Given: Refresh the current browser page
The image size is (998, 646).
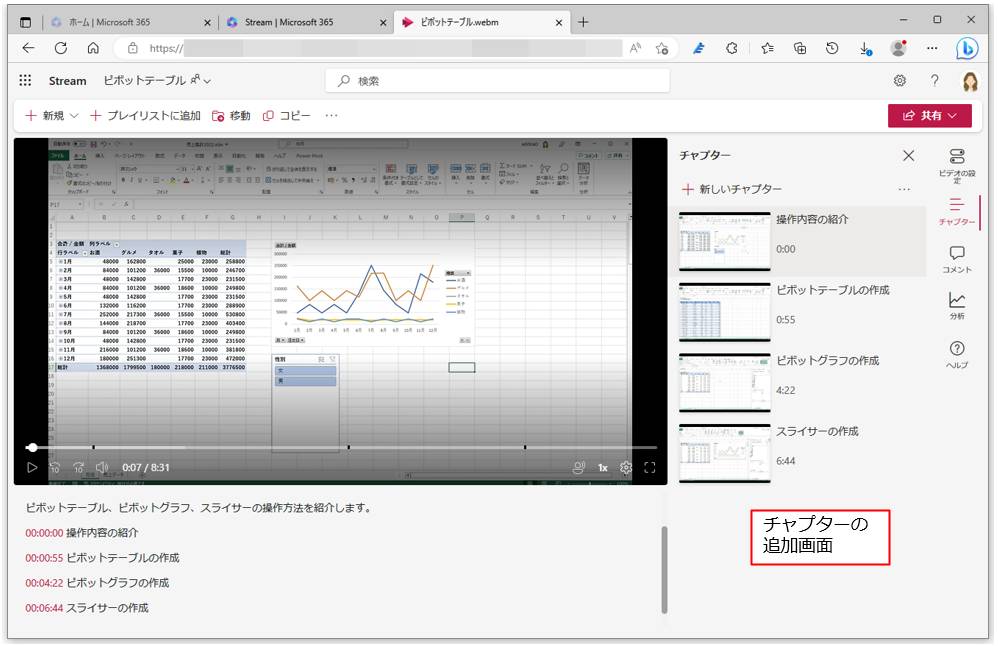Looking at the screenshot, I should click(x=61, y=48).
